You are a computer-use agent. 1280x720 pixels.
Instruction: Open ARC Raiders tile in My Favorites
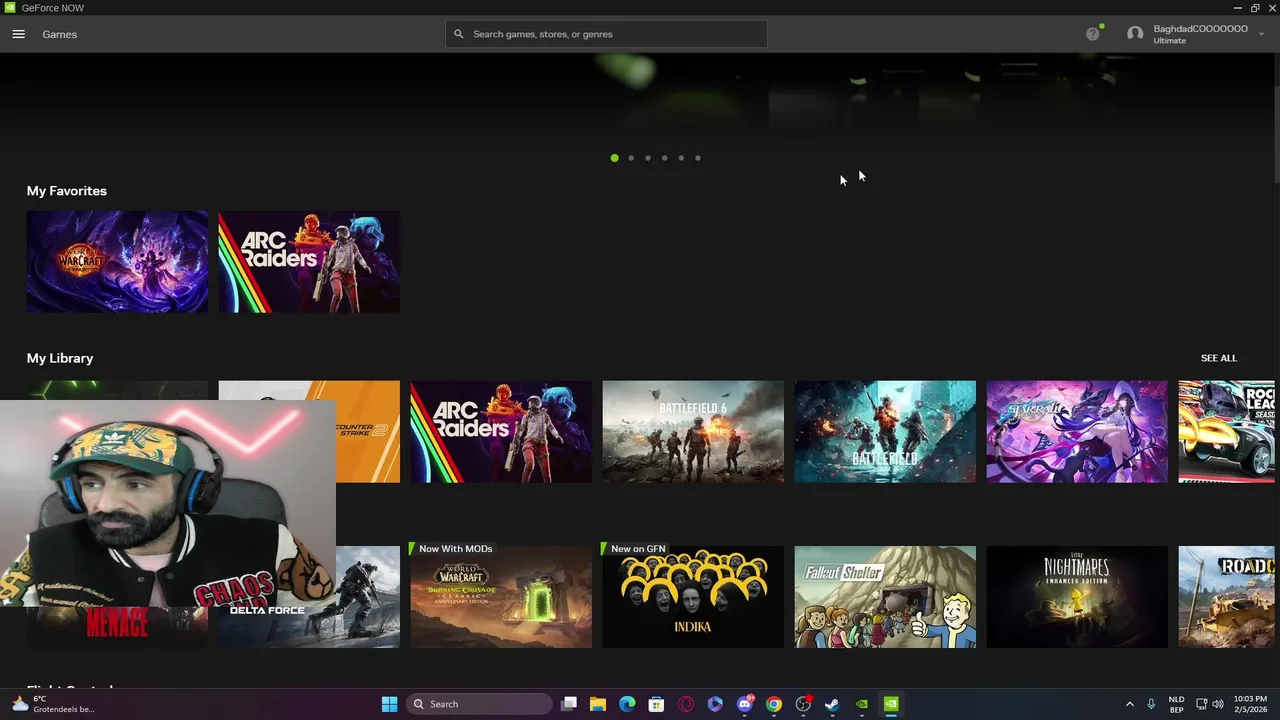pyautogui.click(x=309, y=262)
